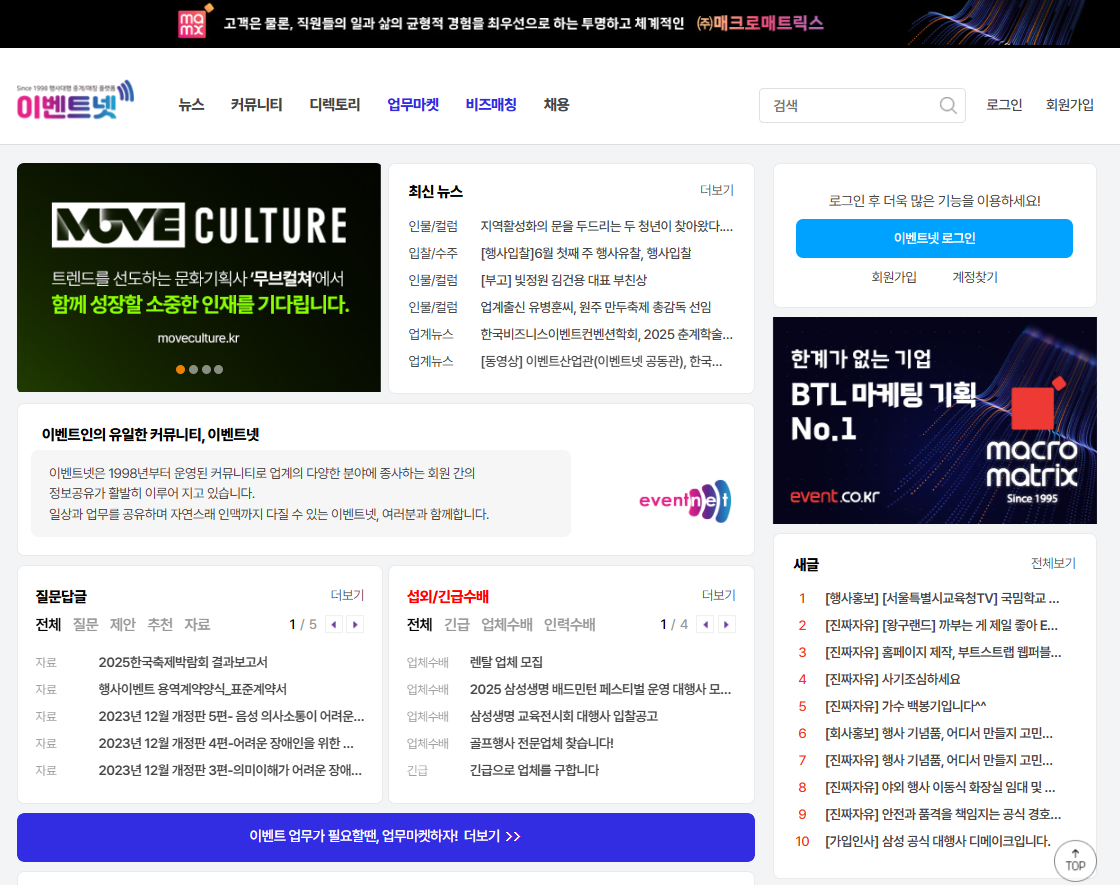
Task: Select 질문 tab in 질문답글
Action: coord(86,624)
